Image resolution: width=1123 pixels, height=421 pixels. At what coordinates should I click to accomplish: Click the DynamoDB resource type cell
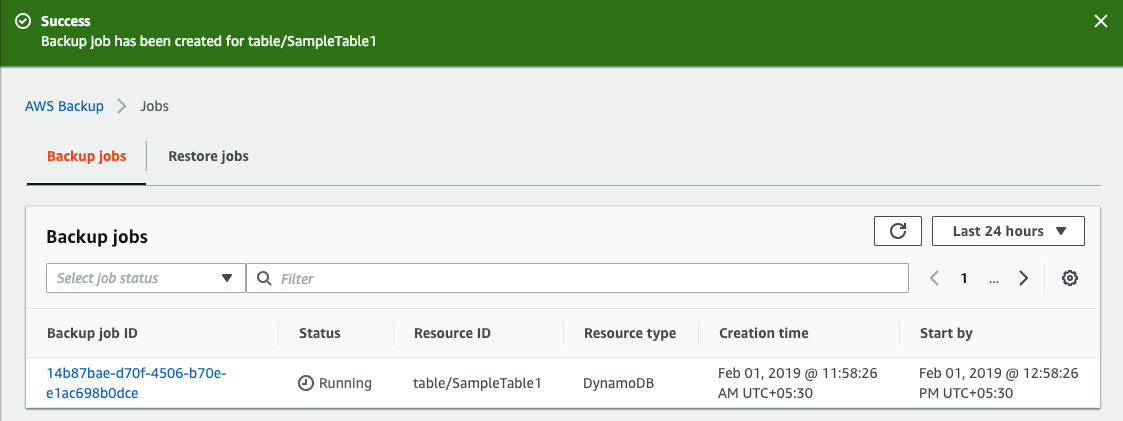click(x=618, y=383)
